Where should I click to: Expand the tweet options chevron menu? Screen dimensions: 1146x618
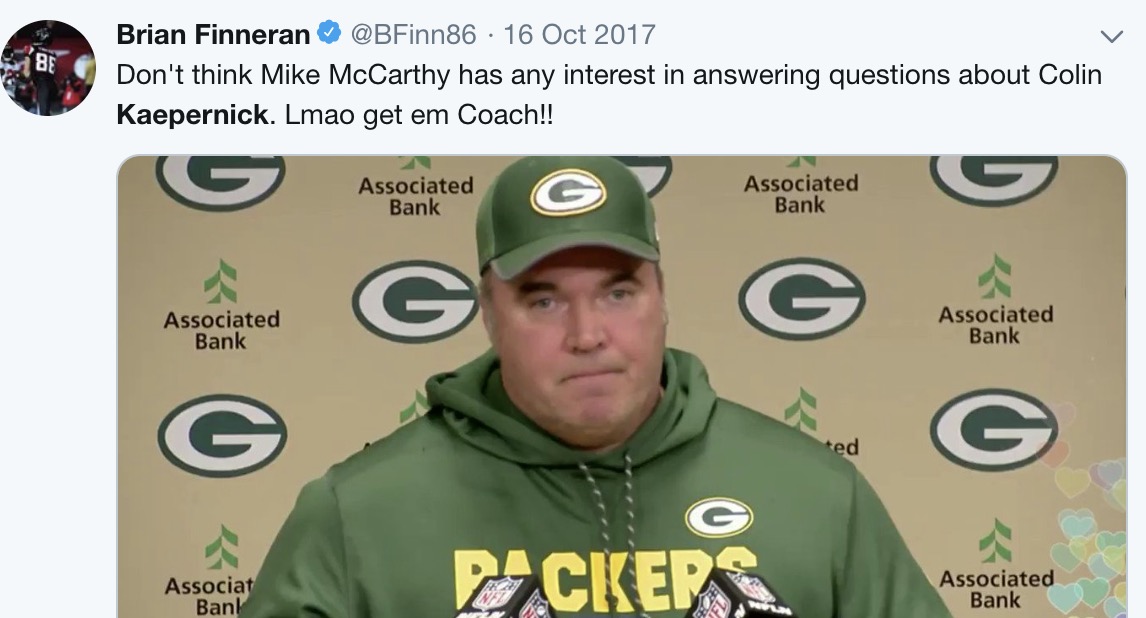(x=1111, y=37)
